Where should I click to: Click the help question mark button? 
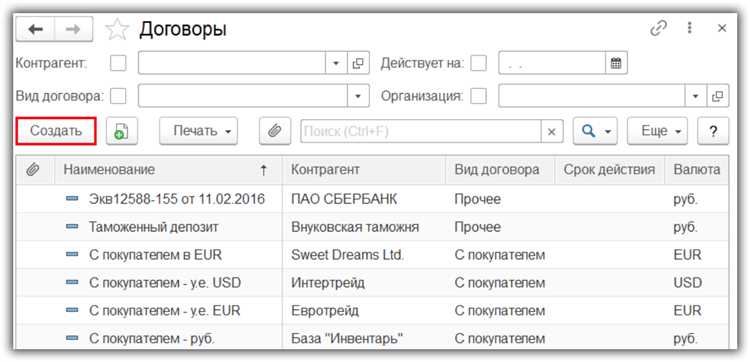click(713, 131)
